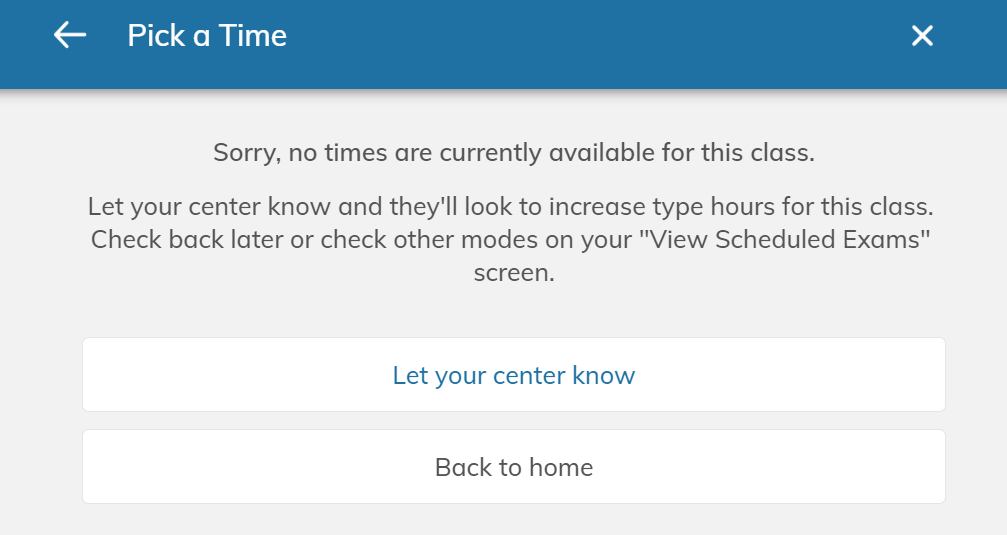Click the back arrow icon
This screenshot has height=535, width=1007.
click(70, 36)
